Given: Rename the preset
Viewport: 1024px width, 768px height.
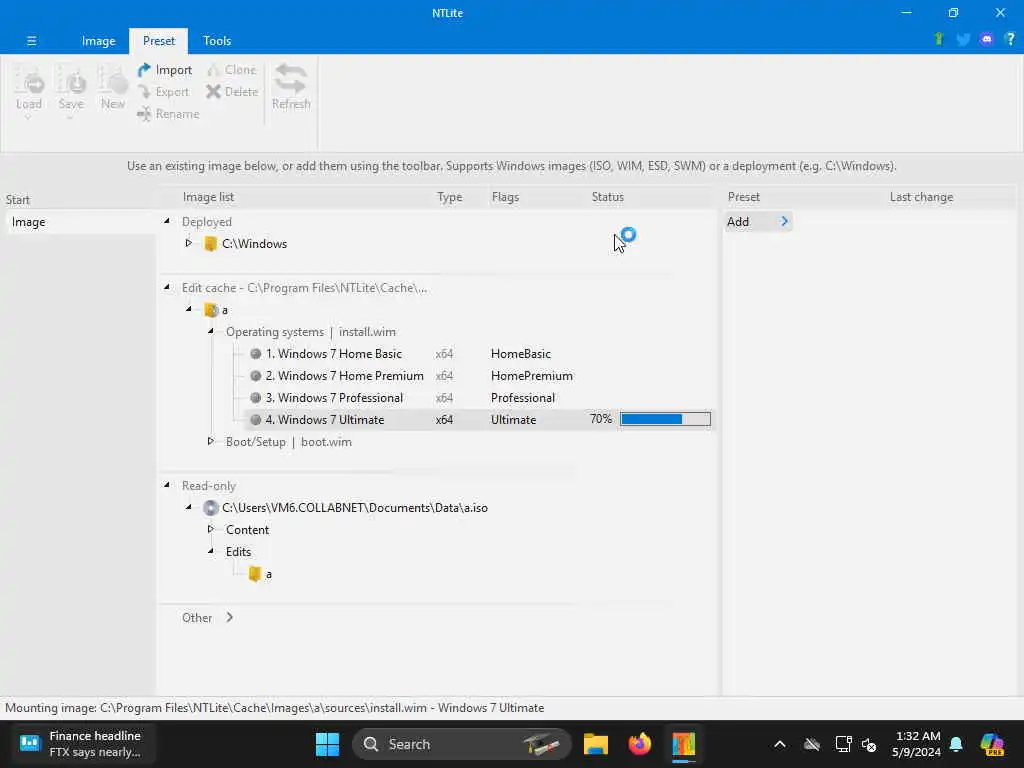Looking at the screenshot, I should tap(168, 114).
